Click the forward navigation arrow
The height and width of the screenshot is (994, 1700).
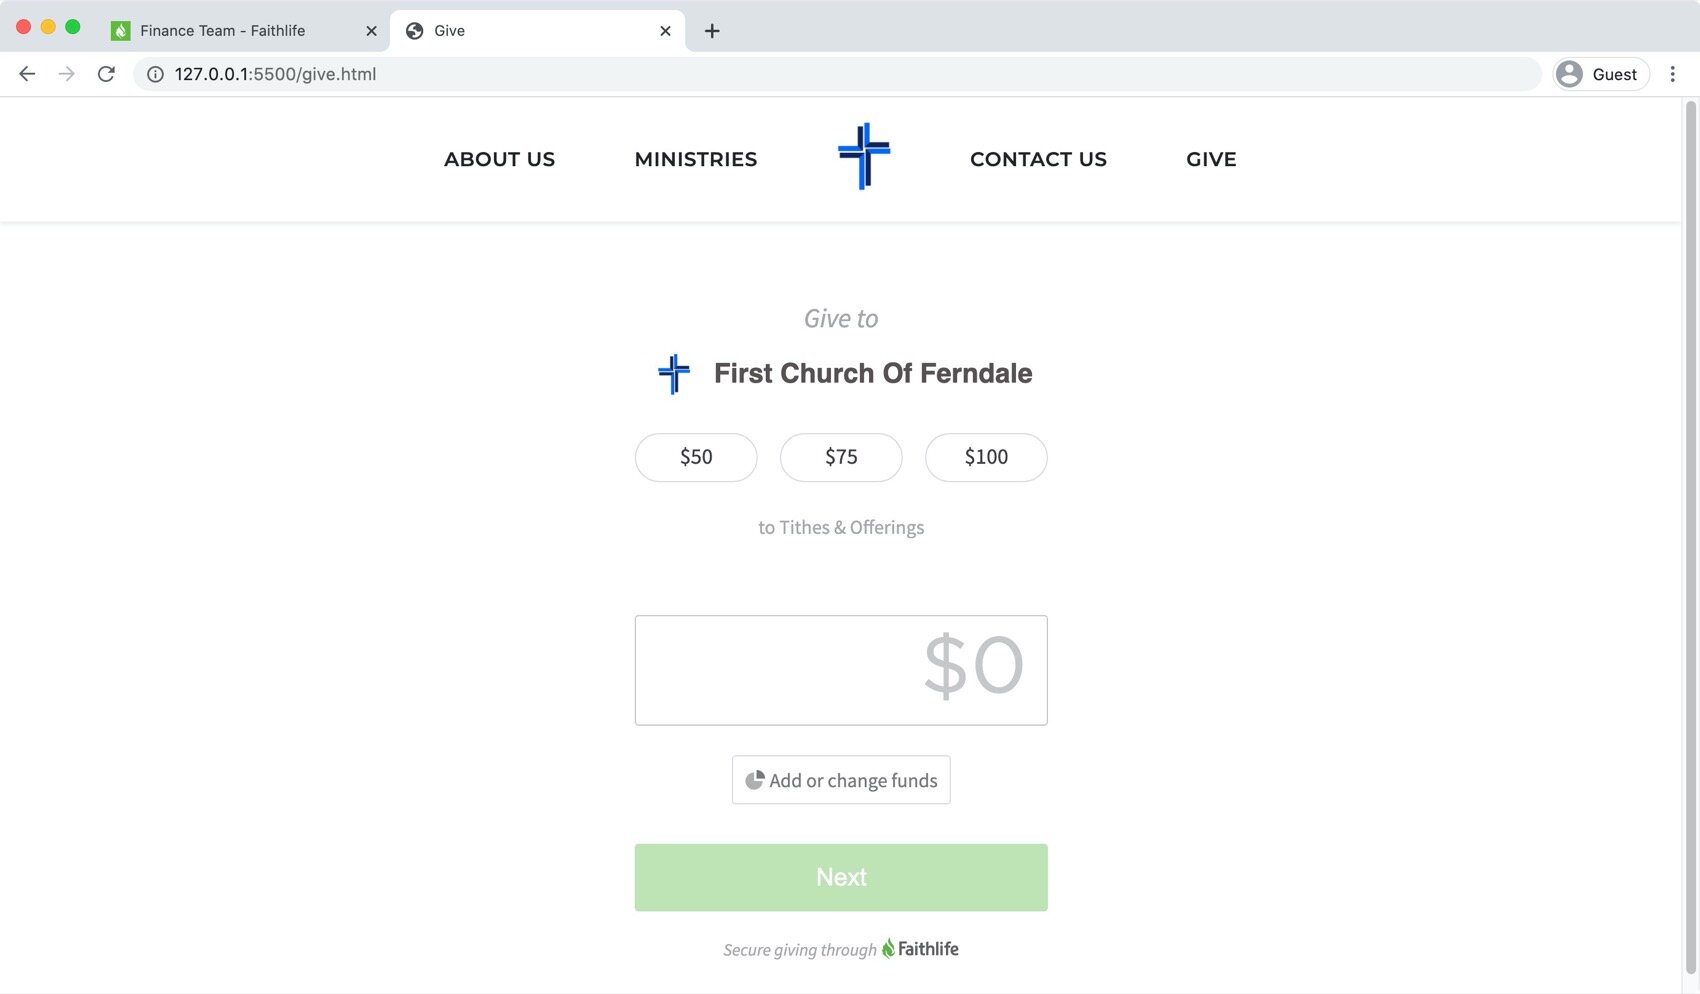pyautogui.click(x=66, y=74)
